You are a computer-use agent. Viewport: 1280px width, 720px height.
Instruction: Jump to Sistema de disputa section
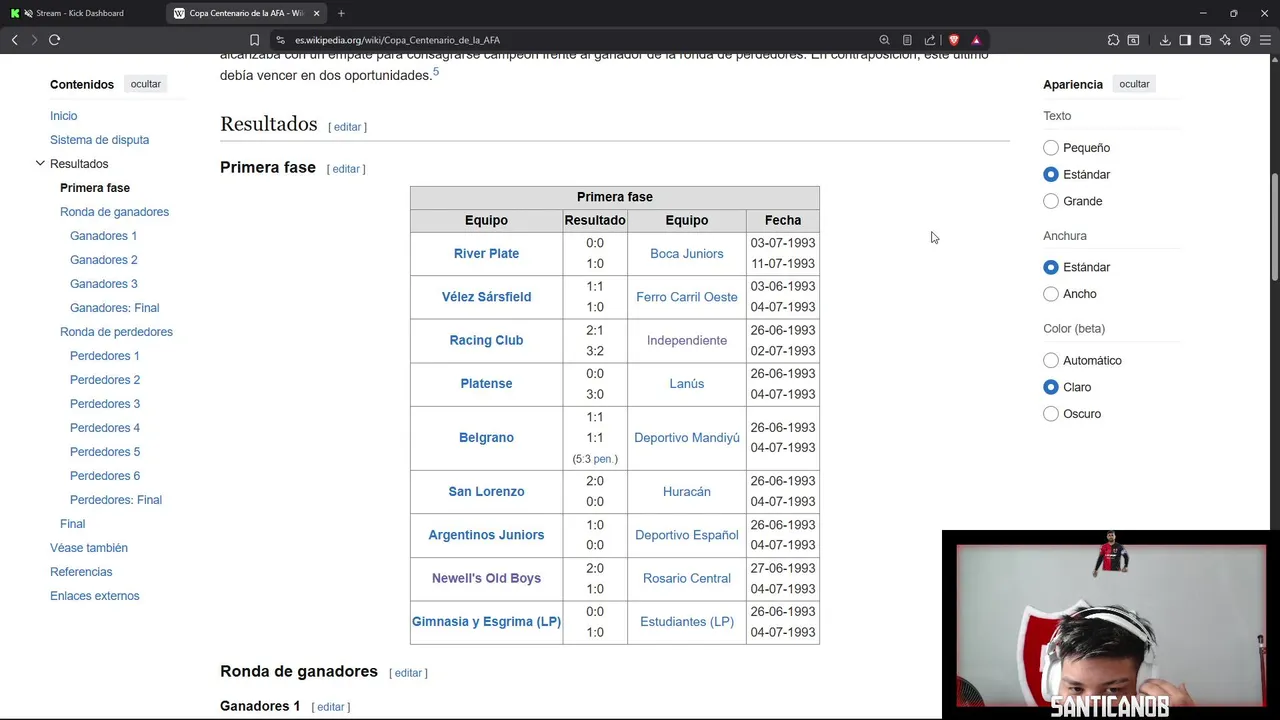pyautogui.click(x=99, y=140)
